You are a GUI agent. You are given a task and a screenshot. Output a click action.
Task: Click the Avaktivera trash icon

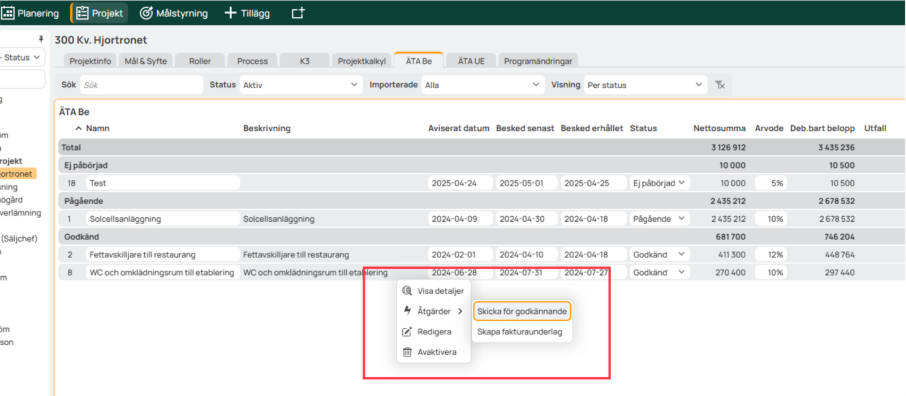click(407, 352)
